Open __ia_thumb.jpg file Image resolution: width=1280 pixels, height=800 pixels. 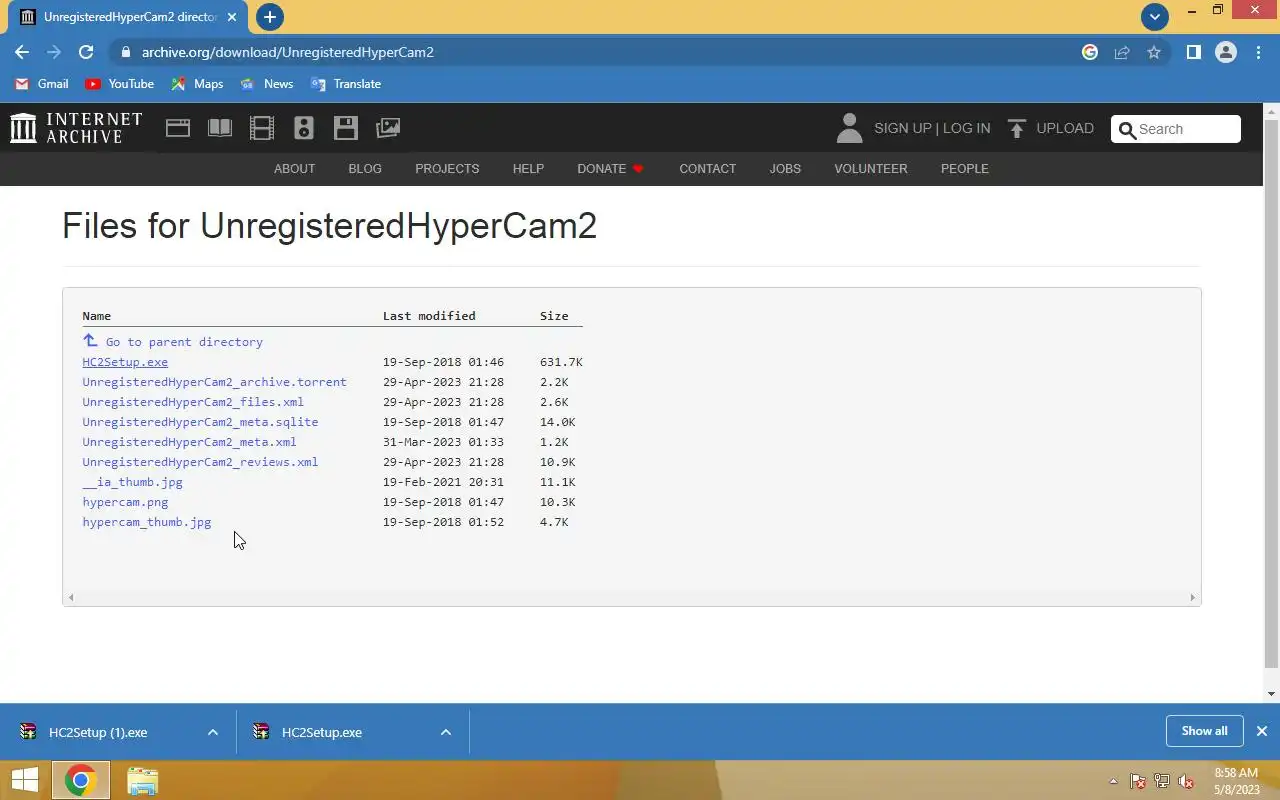(132, 482)
